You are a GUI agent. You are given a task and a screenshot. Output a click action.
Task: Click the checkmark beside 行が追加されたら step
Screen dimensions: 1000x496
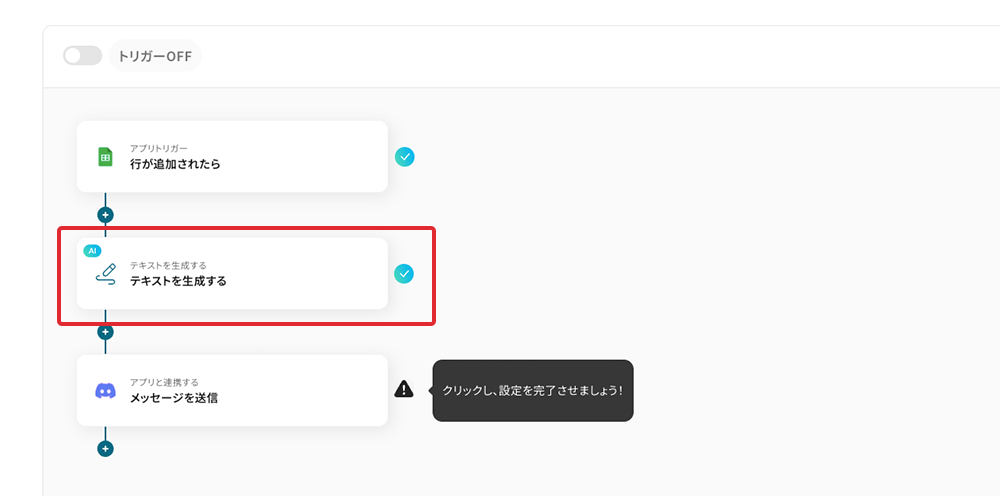(x=404, y=157)
